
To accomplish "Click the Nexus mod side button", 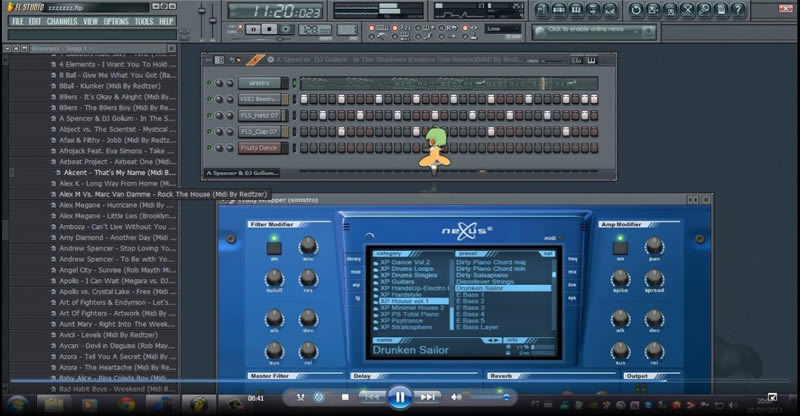I will [355, 272].
